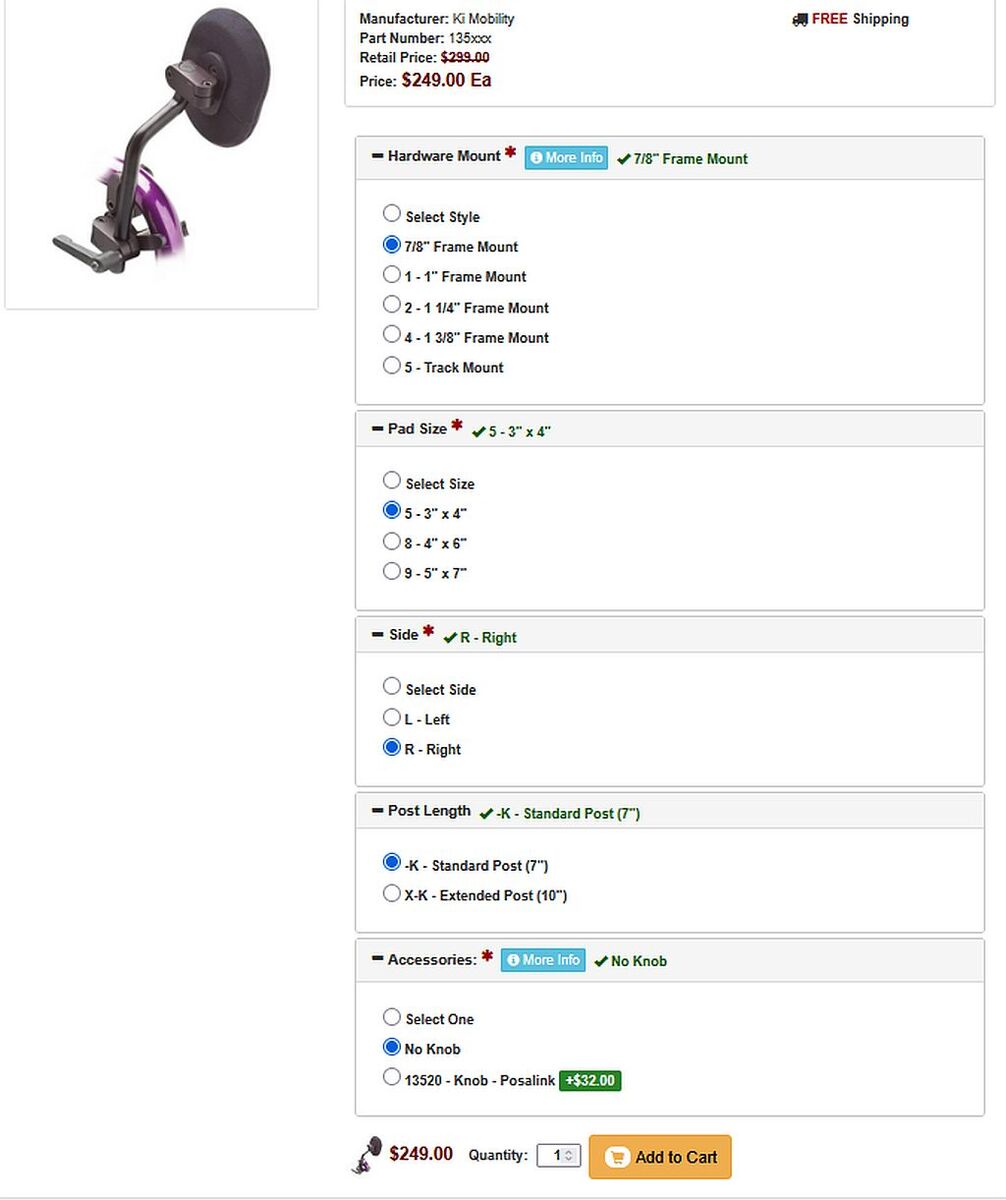Click the cart icon on Add to Cart
The image size is (1006, 1200).
[x=617, y=1157]
